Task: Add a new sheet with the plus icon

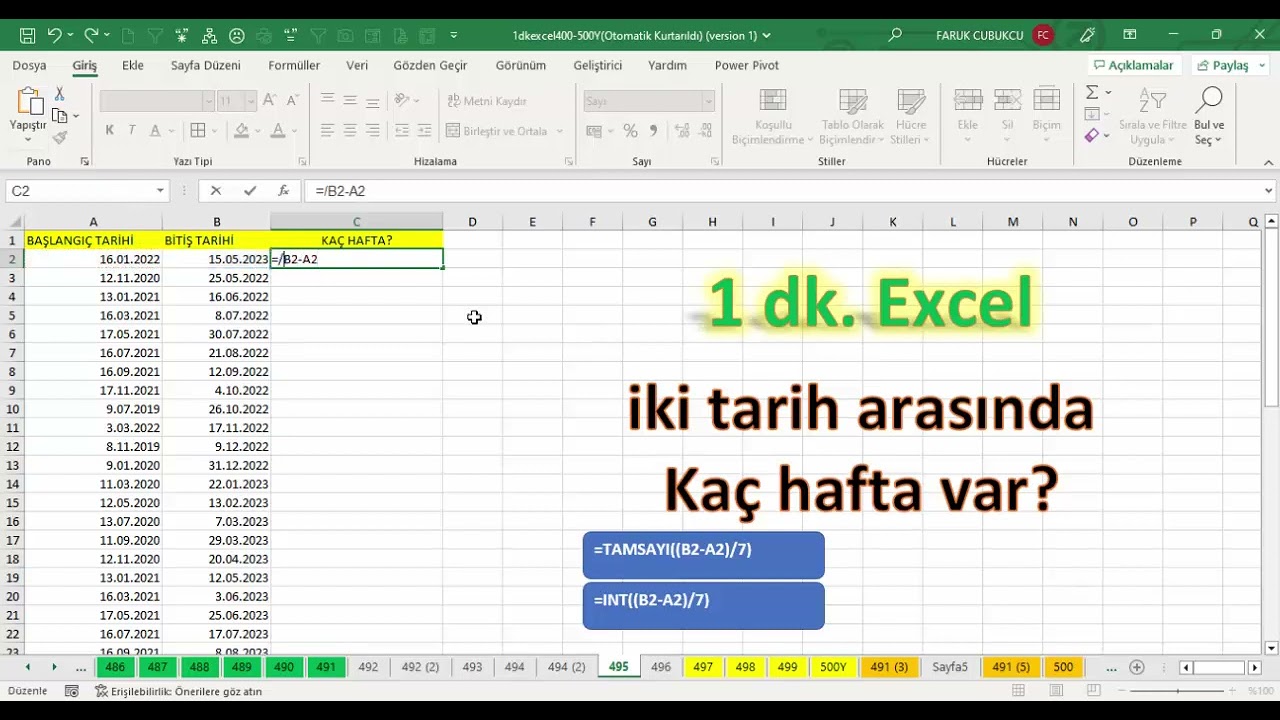Action: (x=1136, y=667)
